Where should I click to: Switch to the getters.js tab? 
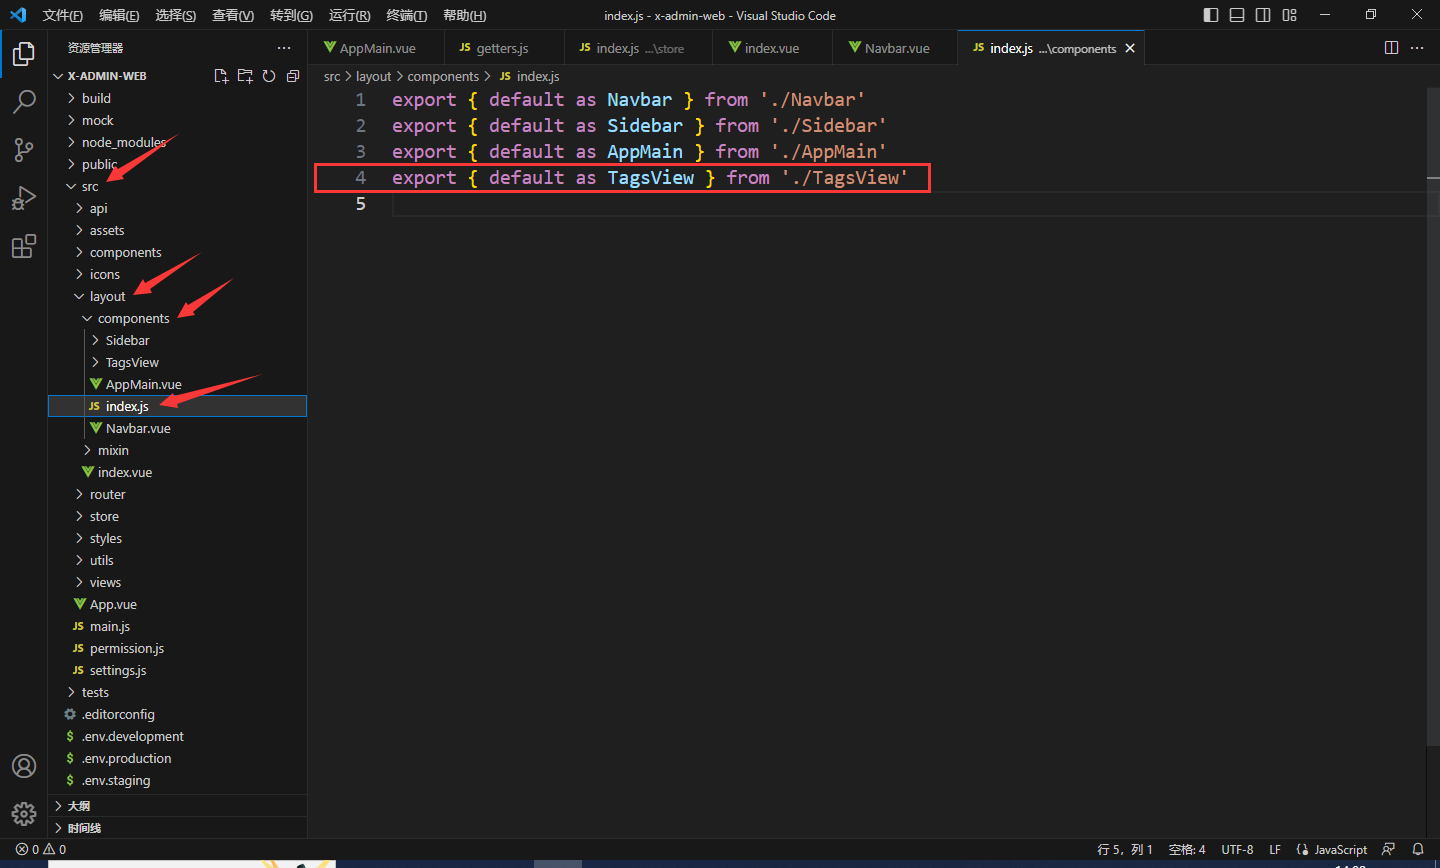pos(504,48)
